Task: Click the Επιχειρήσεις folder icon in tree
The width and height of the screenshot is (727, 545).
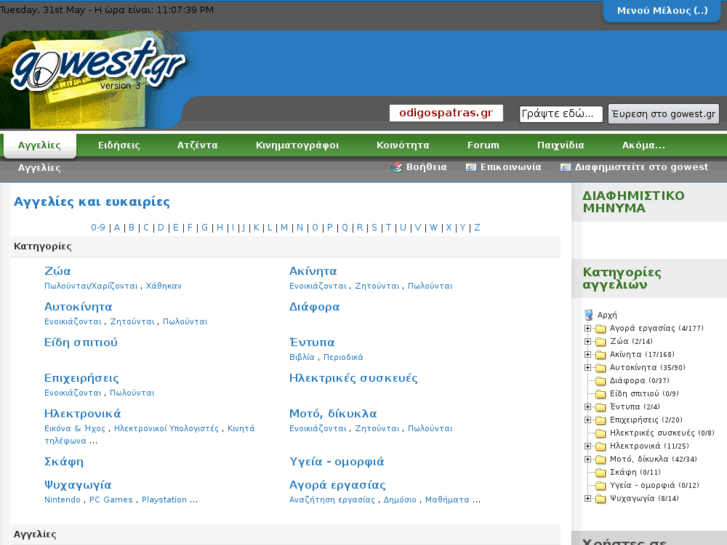Action: (x=600, y=420)
